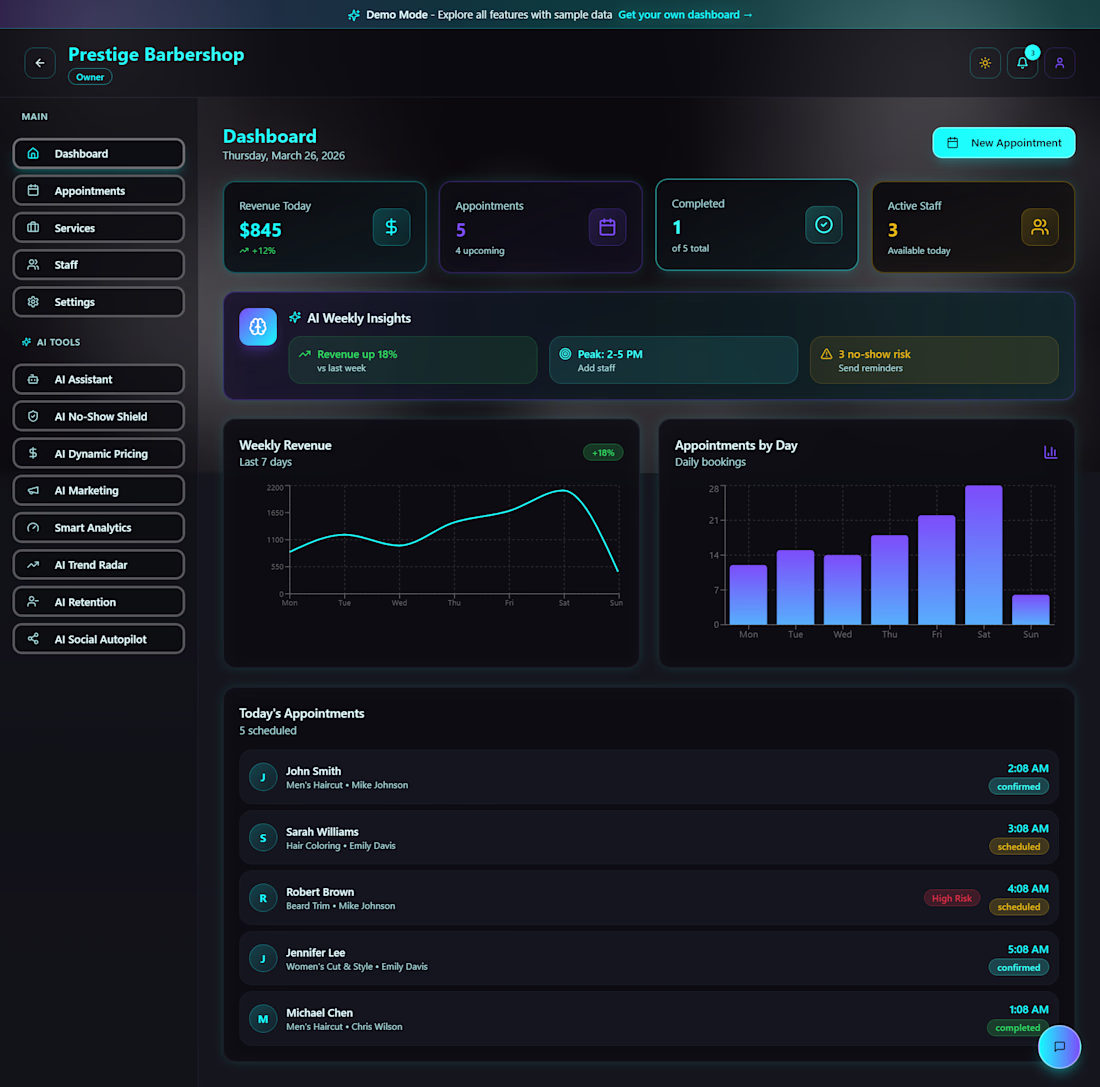The height and width of the screenshot is (1087, 1100).
Task: Follow 'Get your own dashboard' link
Action: pos(685,15)
